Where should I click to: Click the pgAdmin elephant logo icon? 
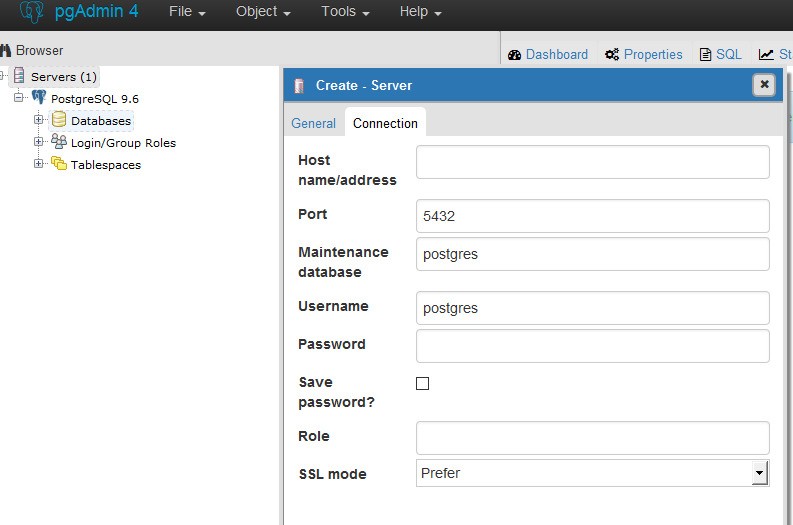coord(31,11)
